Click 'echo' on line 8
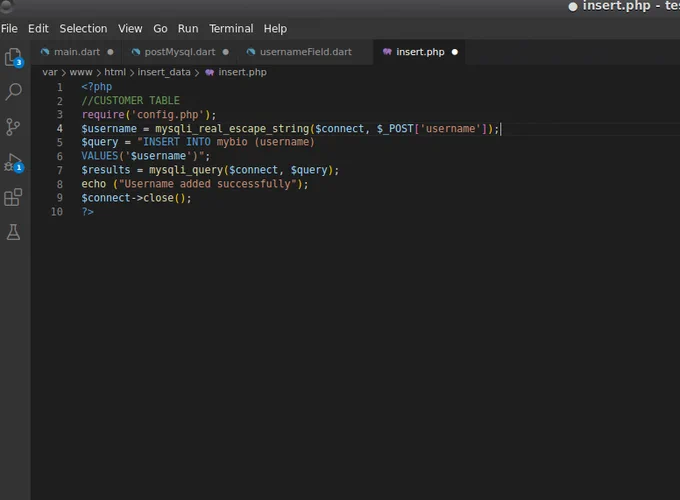680x500 pixels. 94,184
